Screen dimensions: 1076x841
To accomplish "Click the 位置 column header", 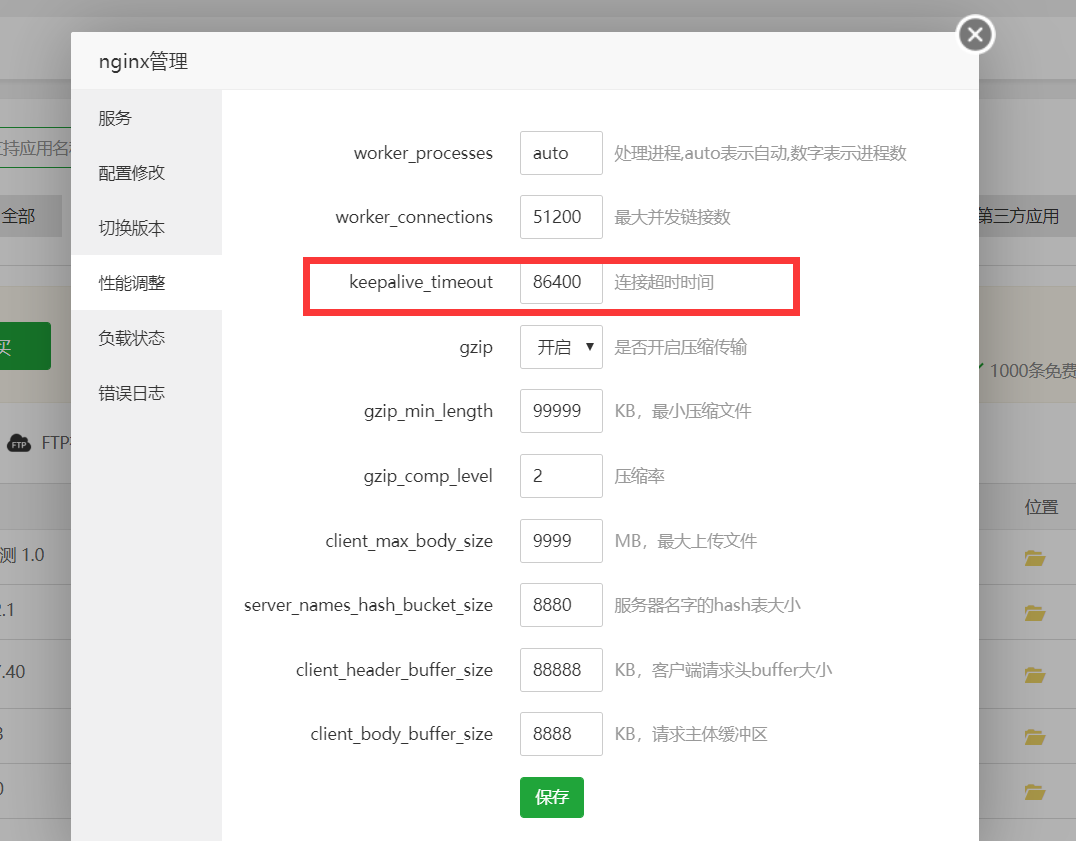I will coord(1041,507).
